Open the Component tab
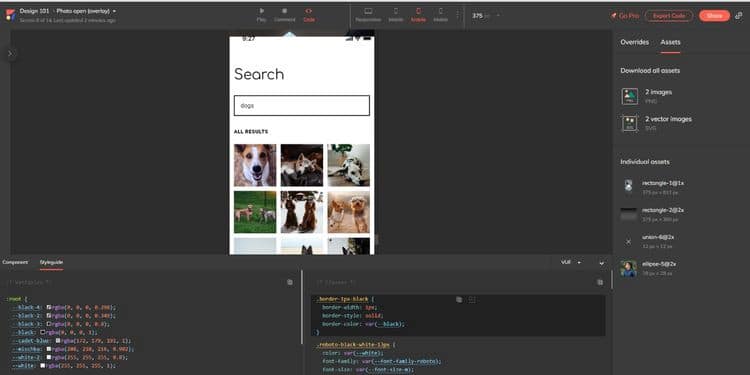This screenshot has width=750, height=375. tap(15, 262)
